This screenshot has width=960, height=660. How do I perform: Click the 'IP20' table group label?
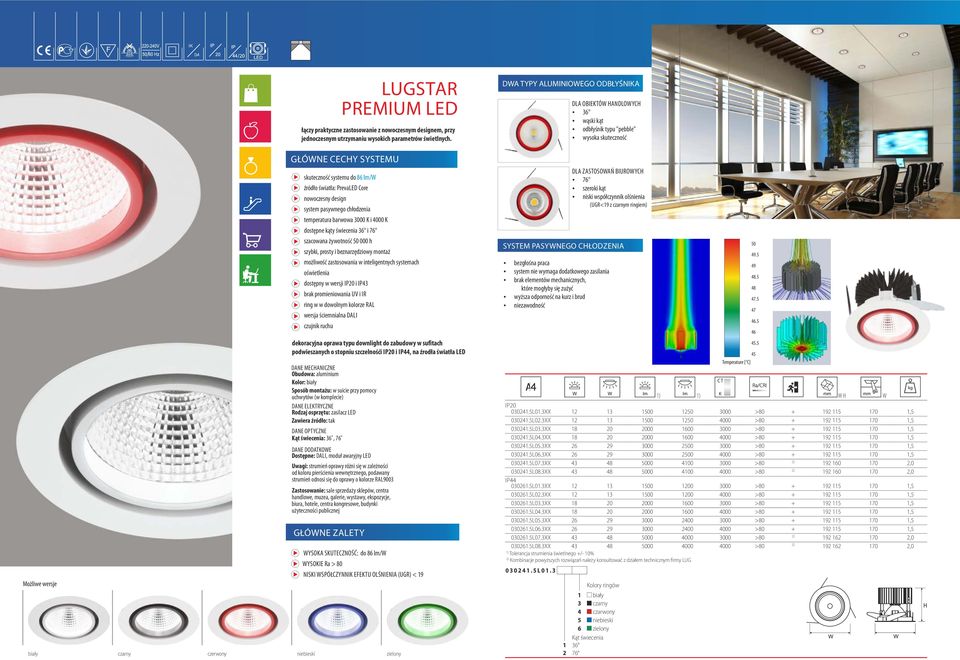[x=511, y=405]
